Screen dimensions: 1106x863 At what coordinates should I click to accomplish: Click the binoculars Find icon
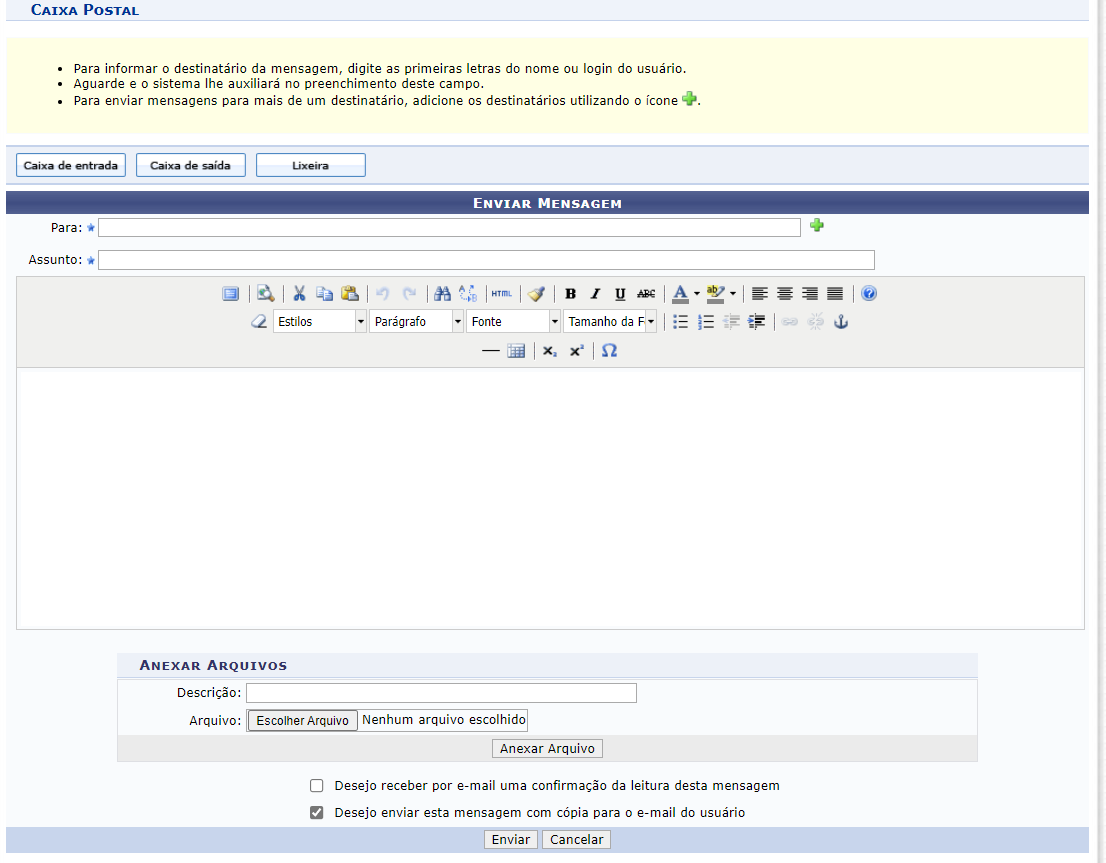point(443,294)
